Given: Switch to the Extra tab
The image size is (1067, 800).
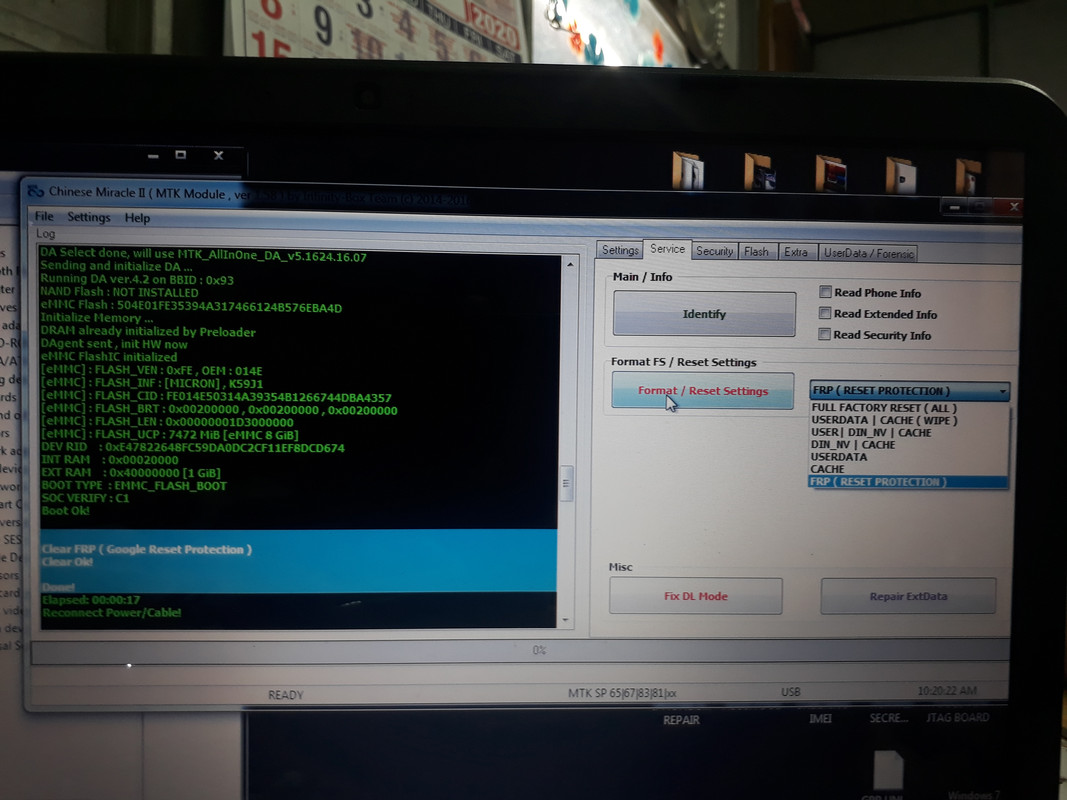Looking at the screenshot, I should [x=795, y=252].
